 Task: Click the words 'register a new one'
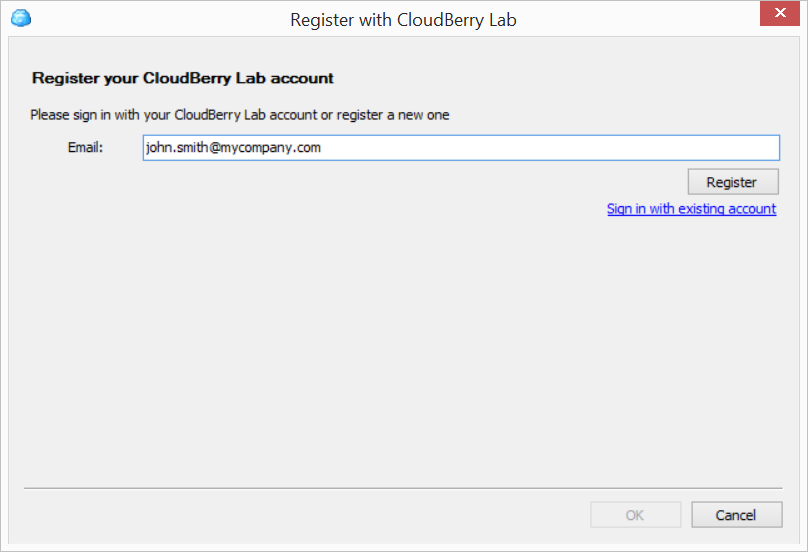click(x=393, y=115)
